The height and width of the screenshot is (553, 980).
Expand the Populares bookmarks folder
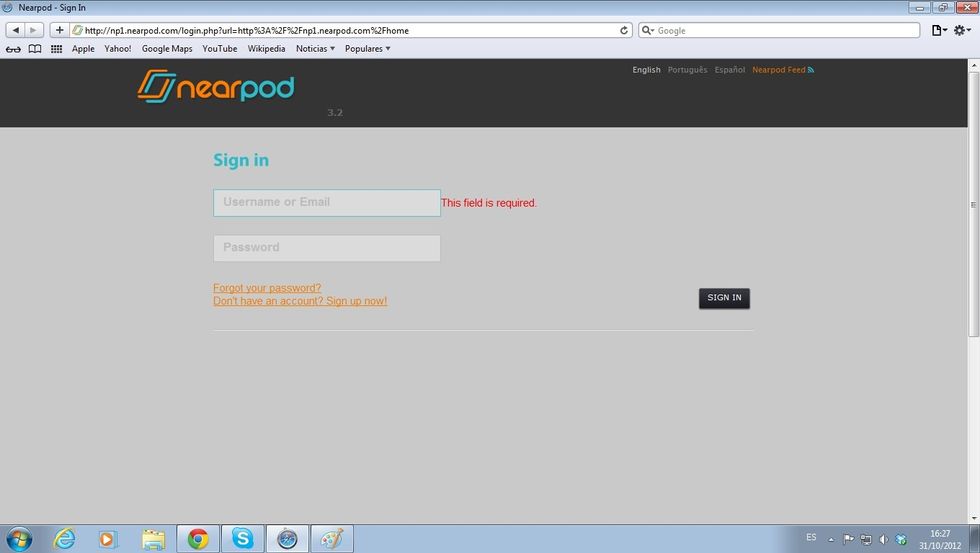pos(368,49)
